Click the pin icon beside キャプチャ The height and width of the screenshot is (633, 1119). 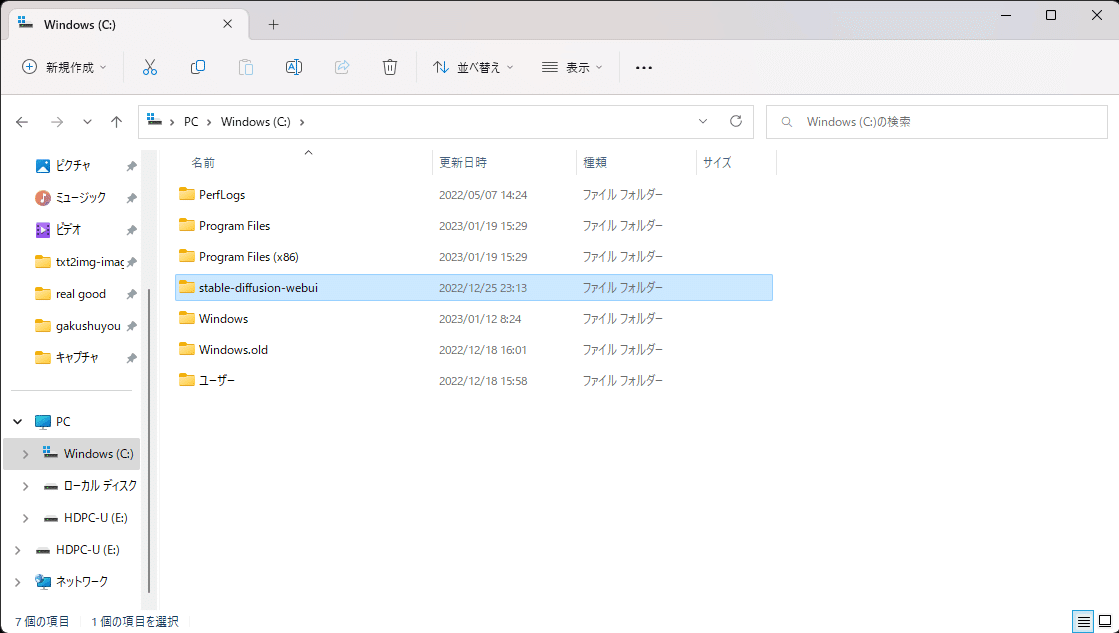tap(131, 358)
